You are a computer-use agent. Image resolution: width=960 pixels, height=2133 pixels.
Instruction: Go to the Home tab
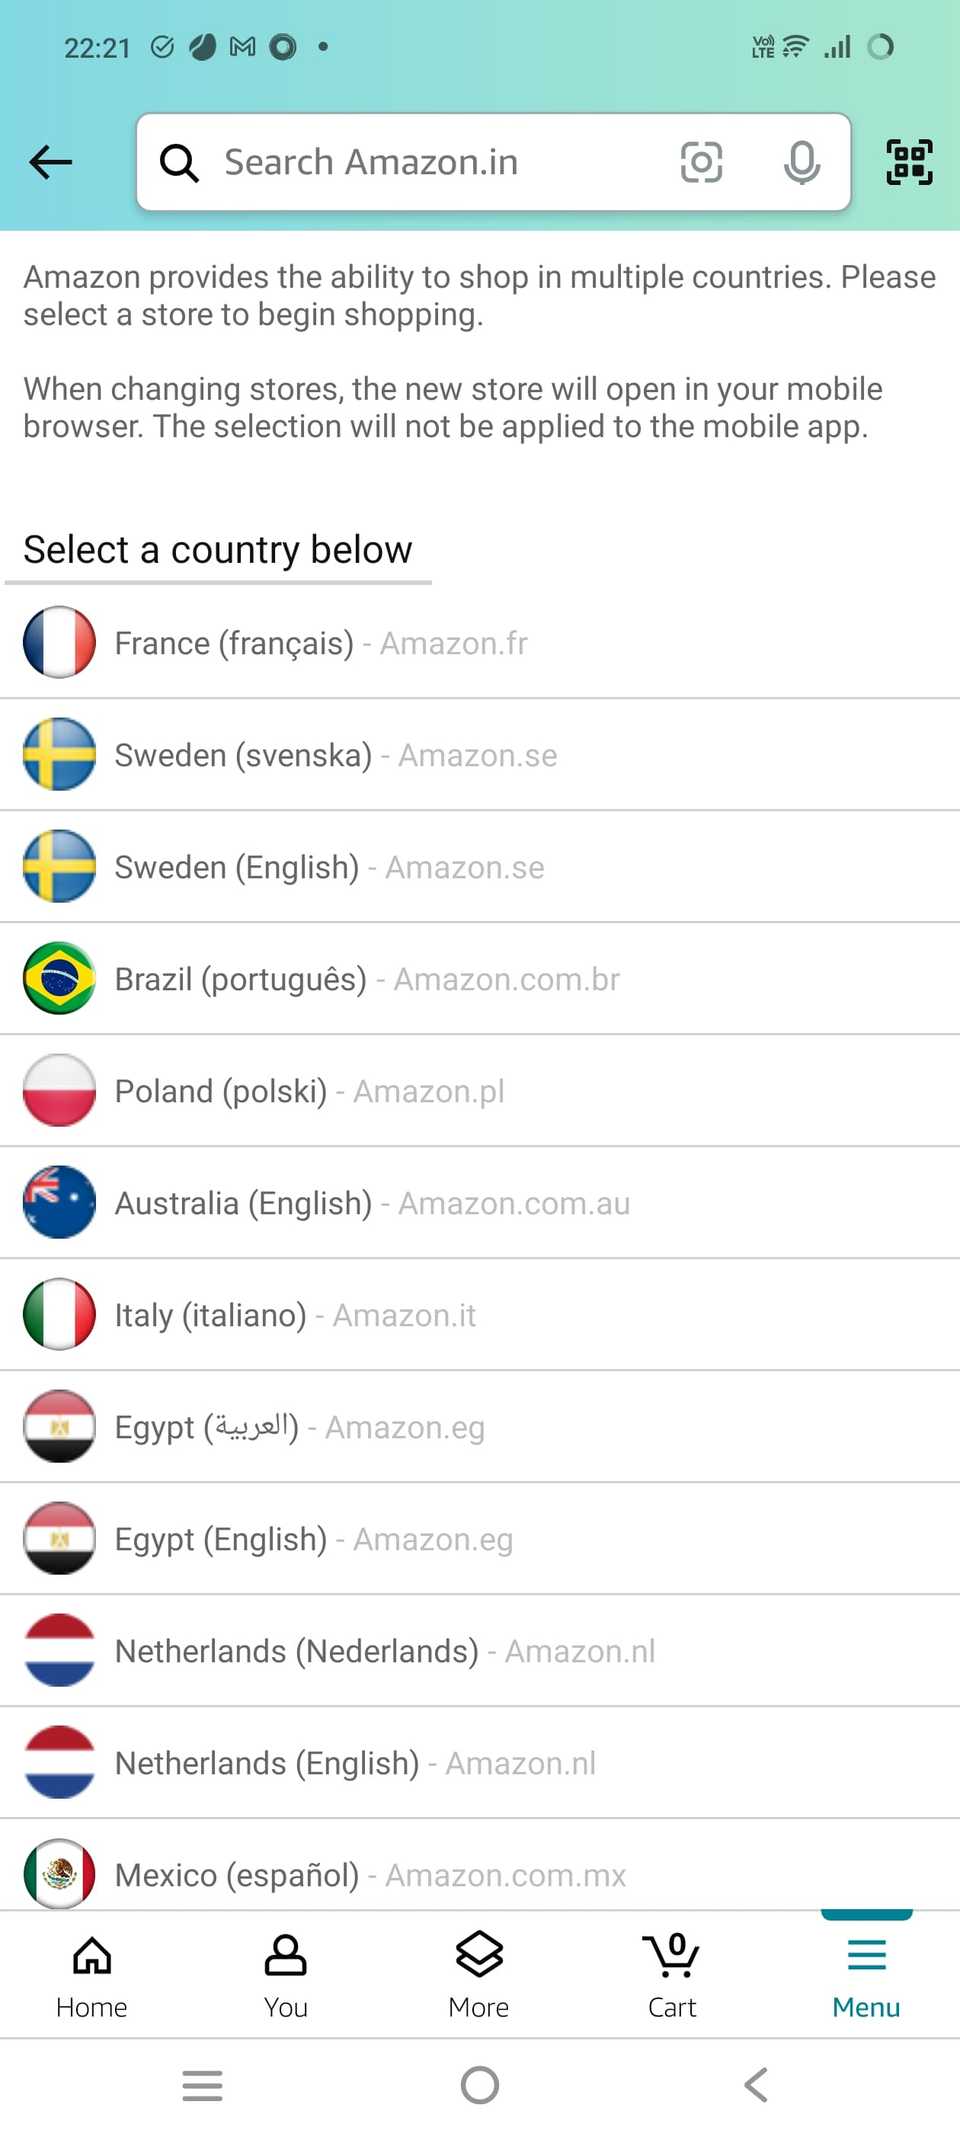pos(92,1974)
